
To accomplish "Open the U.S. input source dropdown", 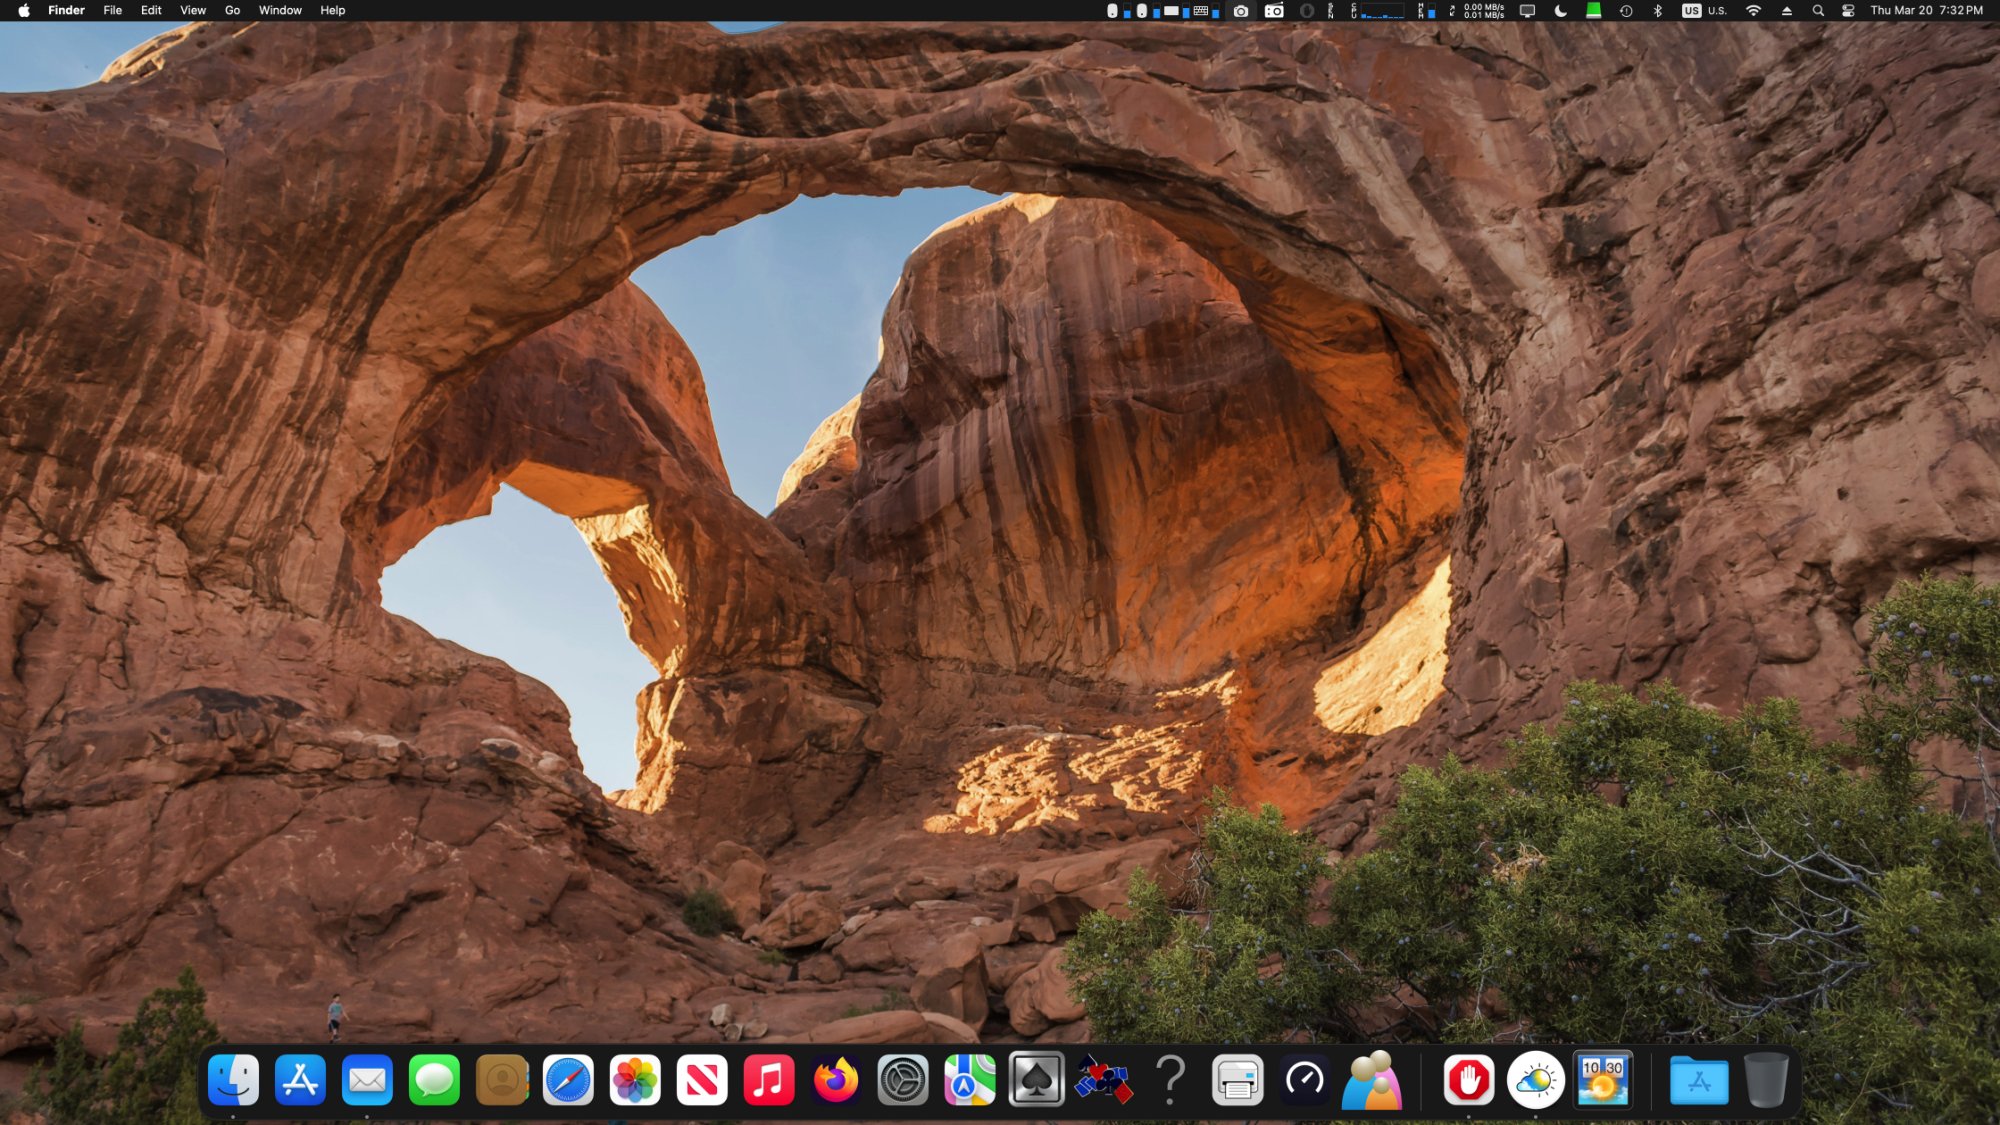I will tap(1704, 11).
